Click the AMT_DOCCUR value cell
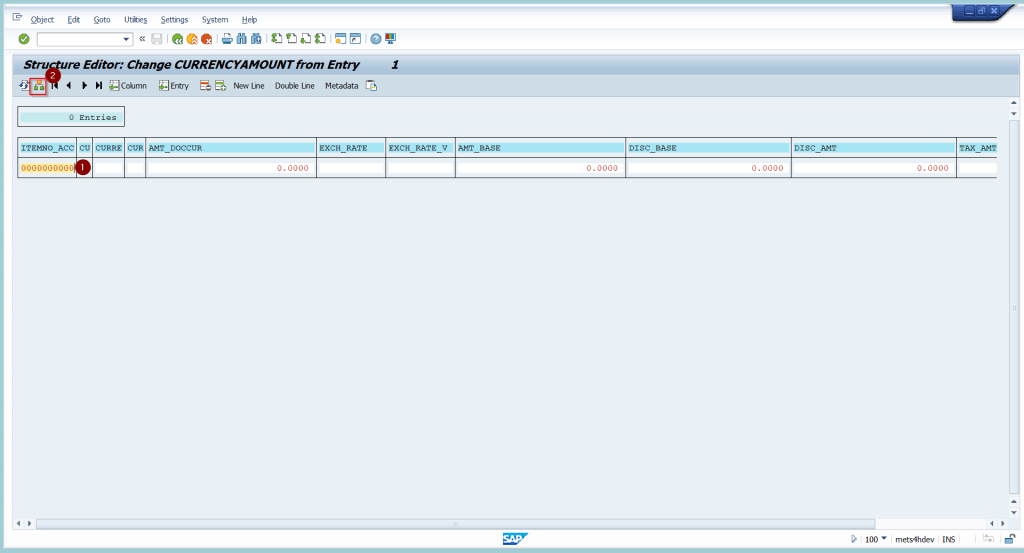This screenshot has height=553, width=1024. 231,168
